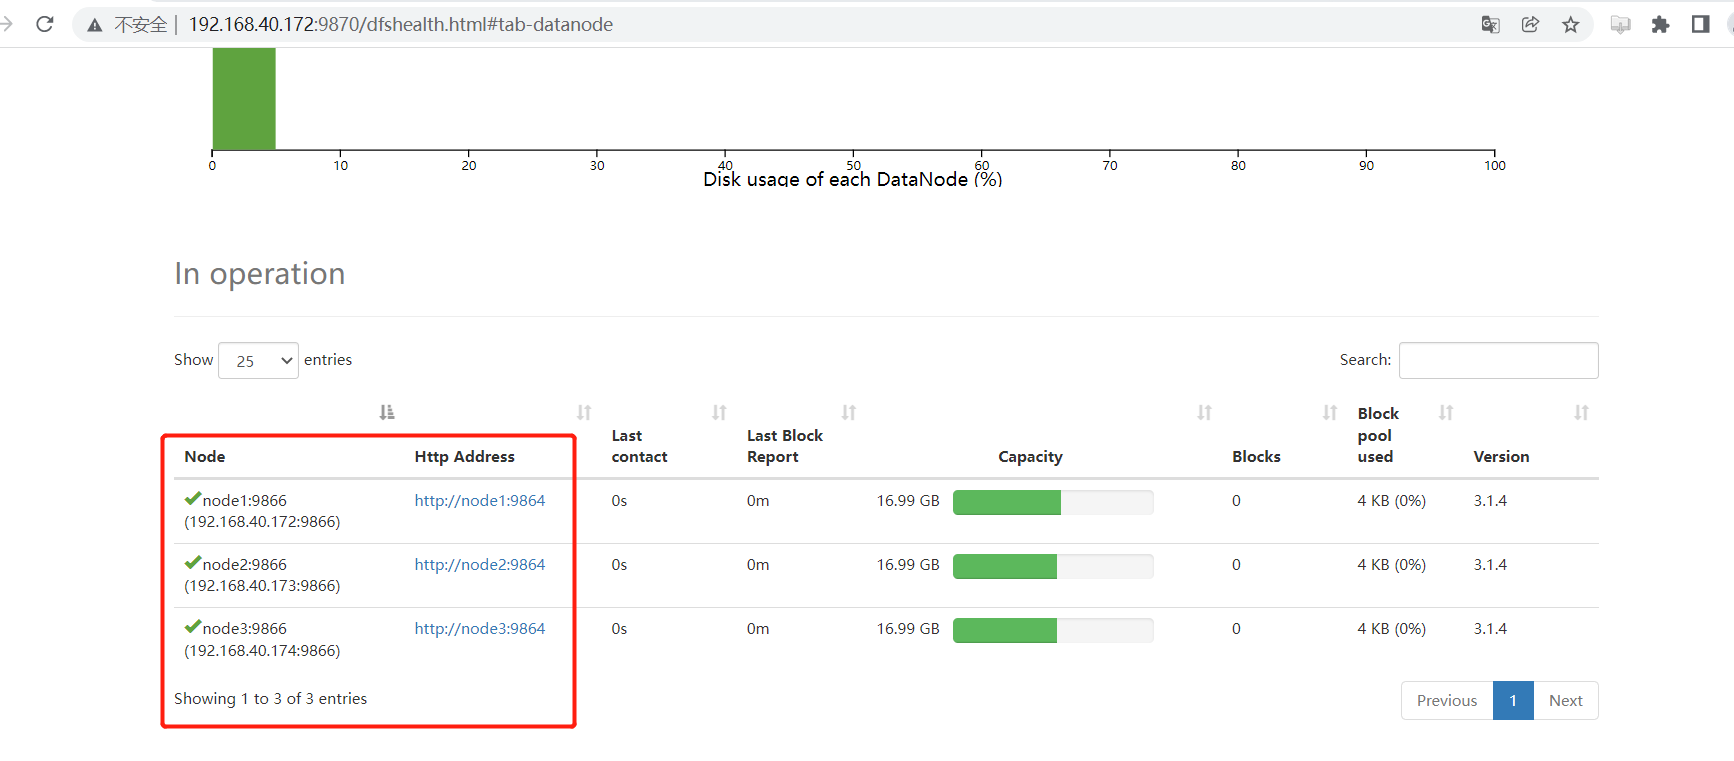Bookmark this page with the star icon
Viewport: 1734px width, 761px height.
1571,25
